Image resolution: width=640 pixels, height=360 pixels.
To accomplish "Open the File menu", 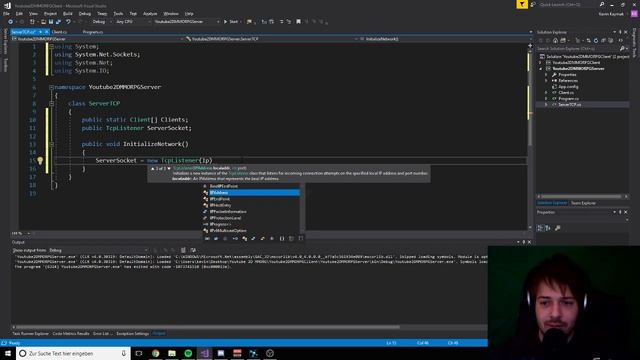I will [x=6, y=13].
